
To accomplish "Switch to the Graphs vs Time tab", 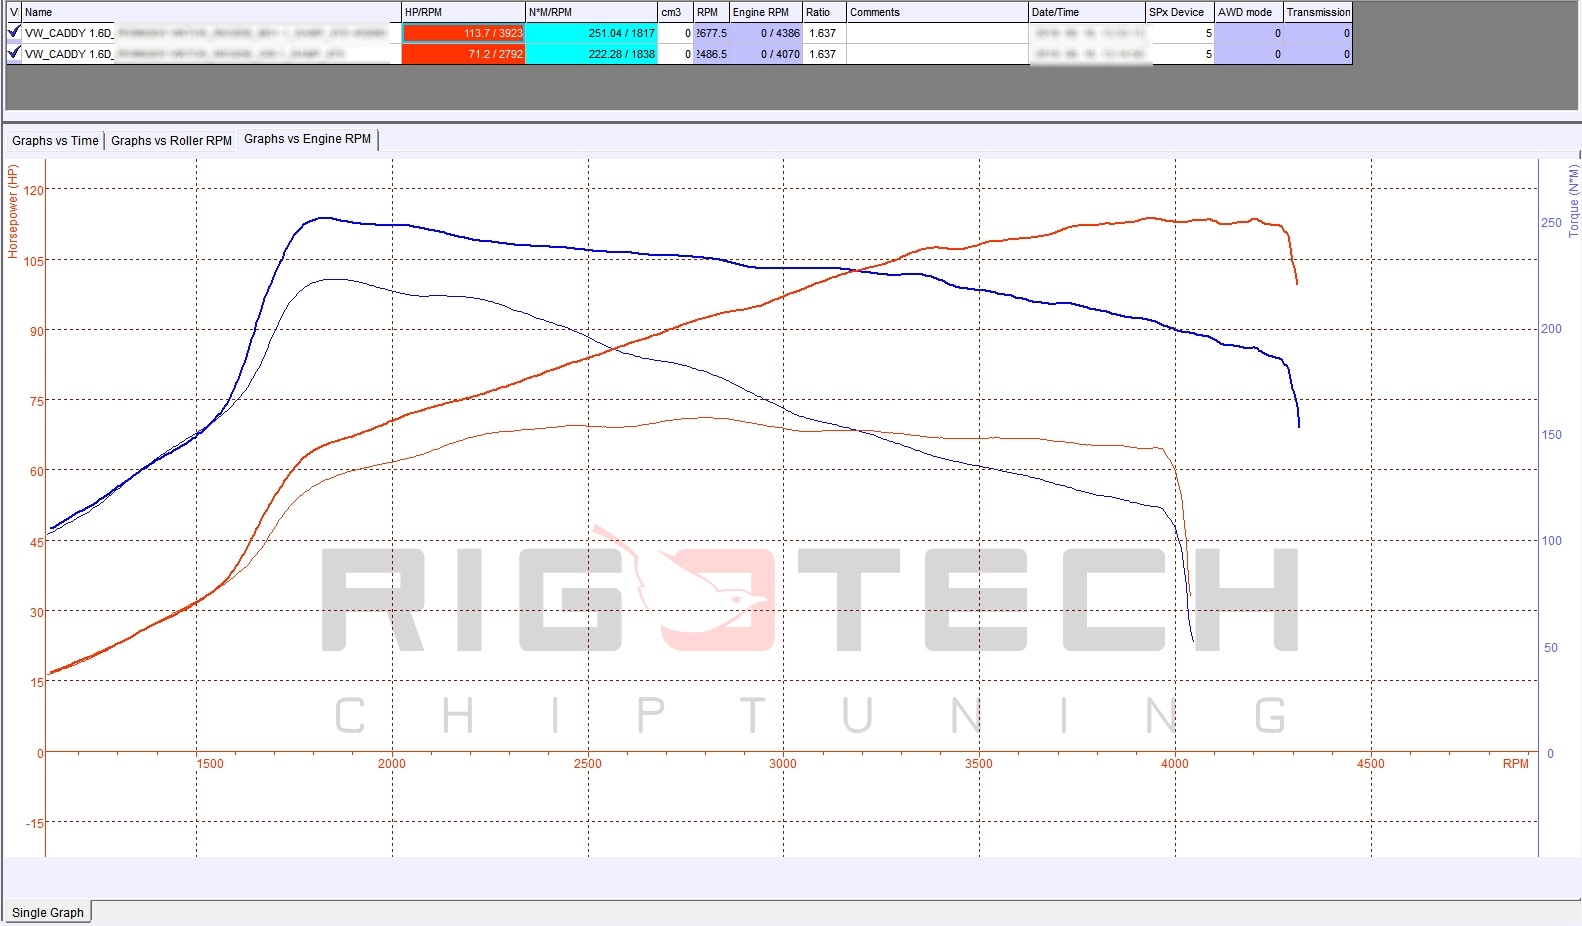I will 55,141.
